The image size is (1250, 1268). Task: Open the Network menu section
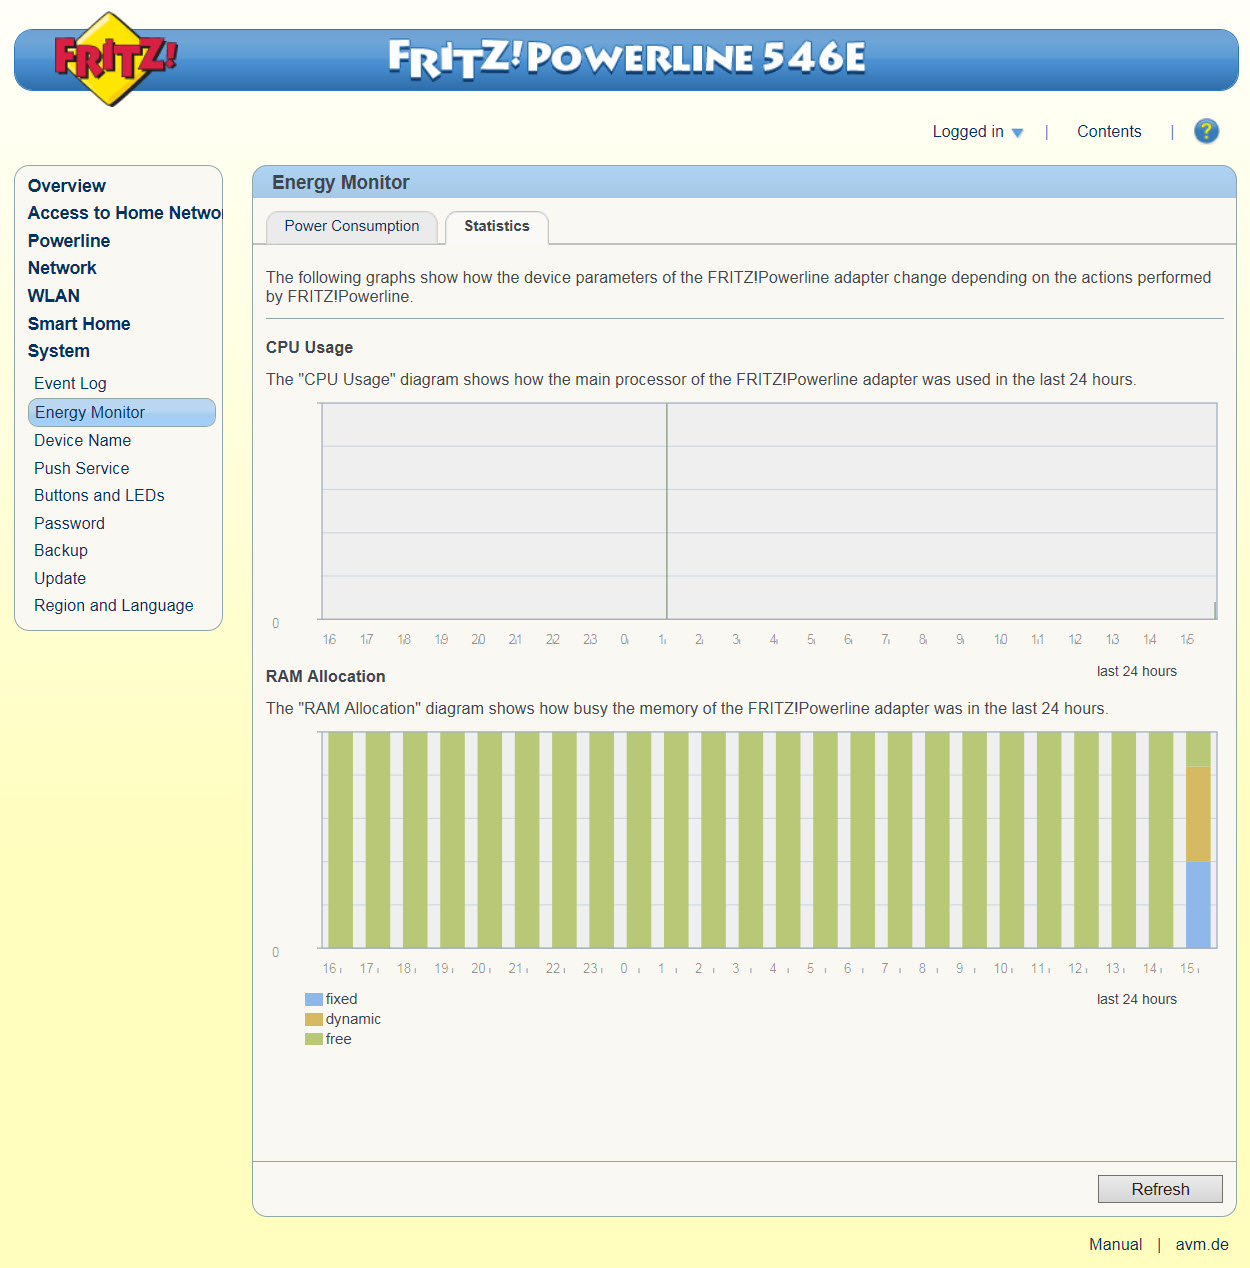[x=62, y=268]
